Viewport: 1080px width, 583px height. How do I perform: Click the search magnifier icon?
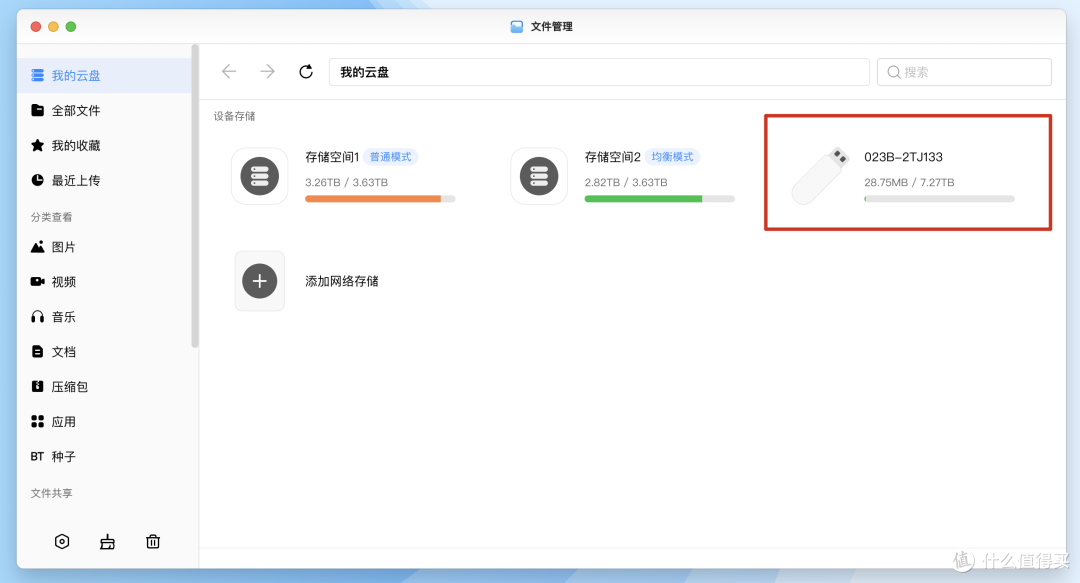(x=893, y=72)
